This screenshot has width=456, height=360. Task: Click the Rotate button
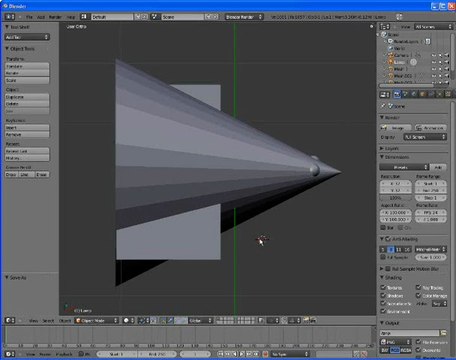click(27, 73)
